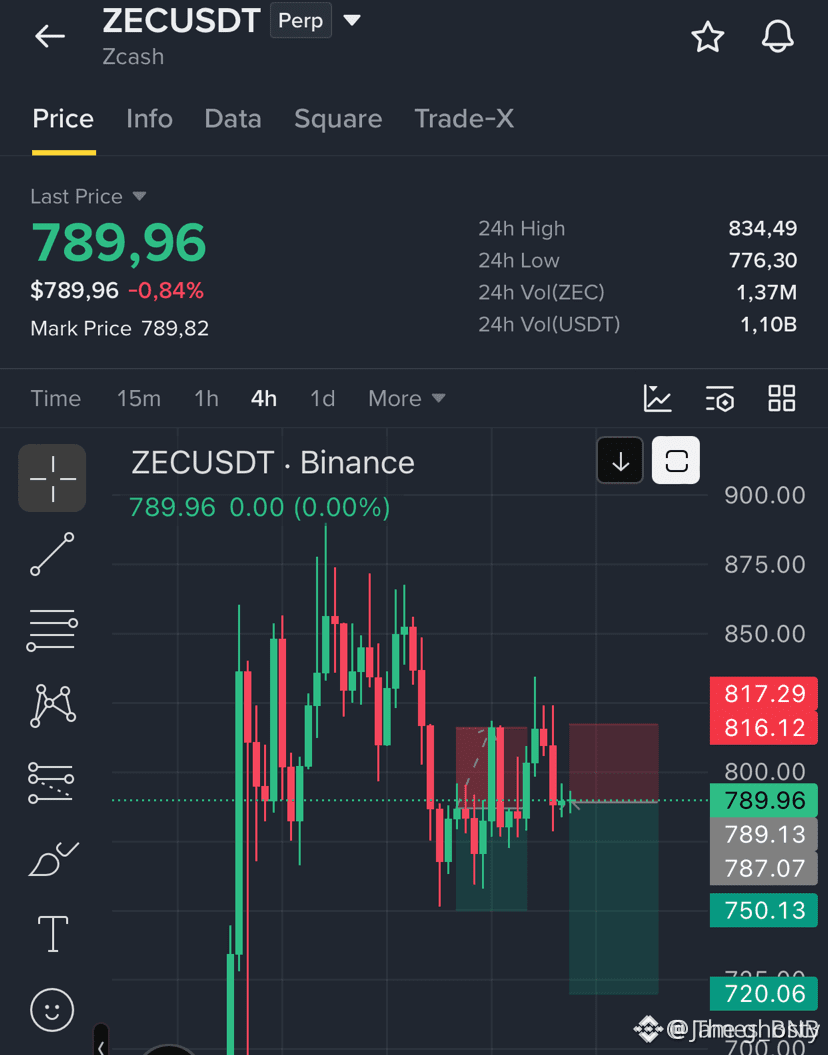
Task: Click the 789.96 current price label
Action: (x=764, y=800)
